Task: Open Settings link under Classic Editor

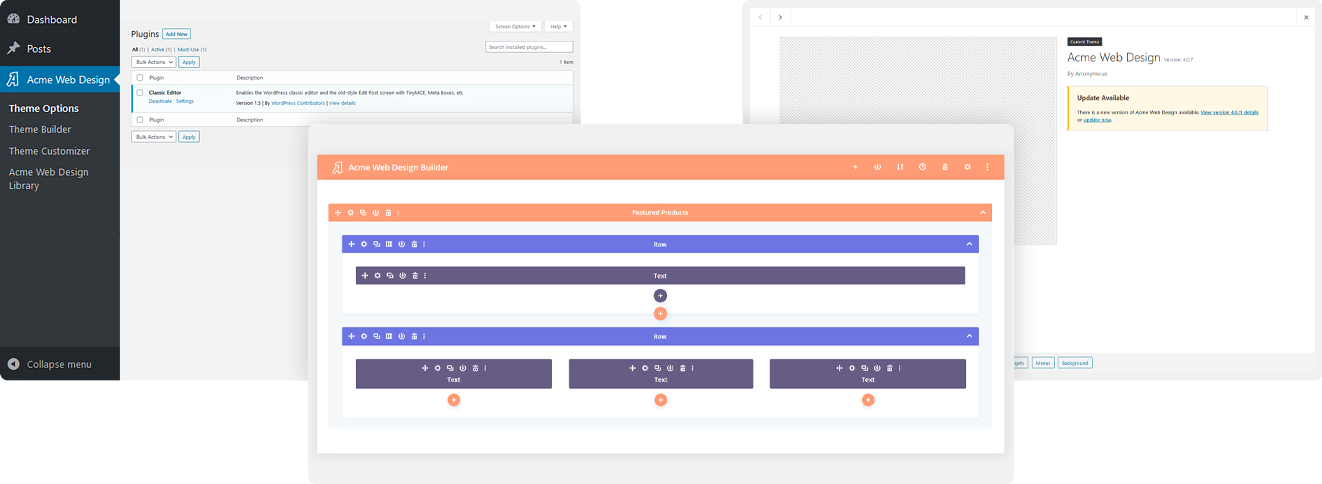Action: tap(185, 102)
